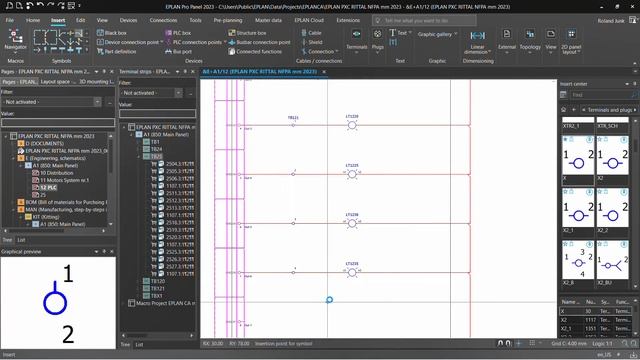The width and height of the screenshot is (640, 360).
Task: Insert a Shield
Action: tap(312, 42)
